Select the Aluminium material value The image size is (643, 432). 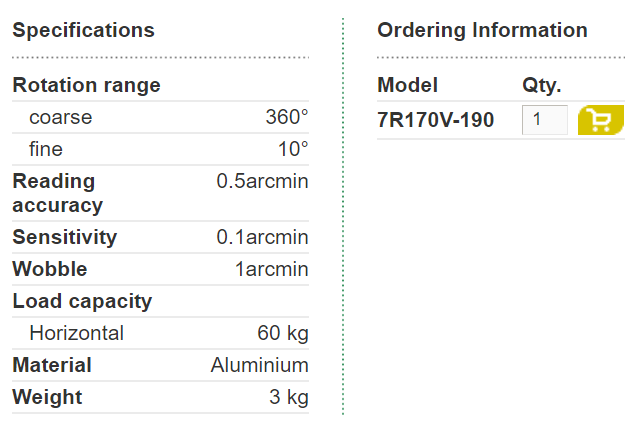260,365
